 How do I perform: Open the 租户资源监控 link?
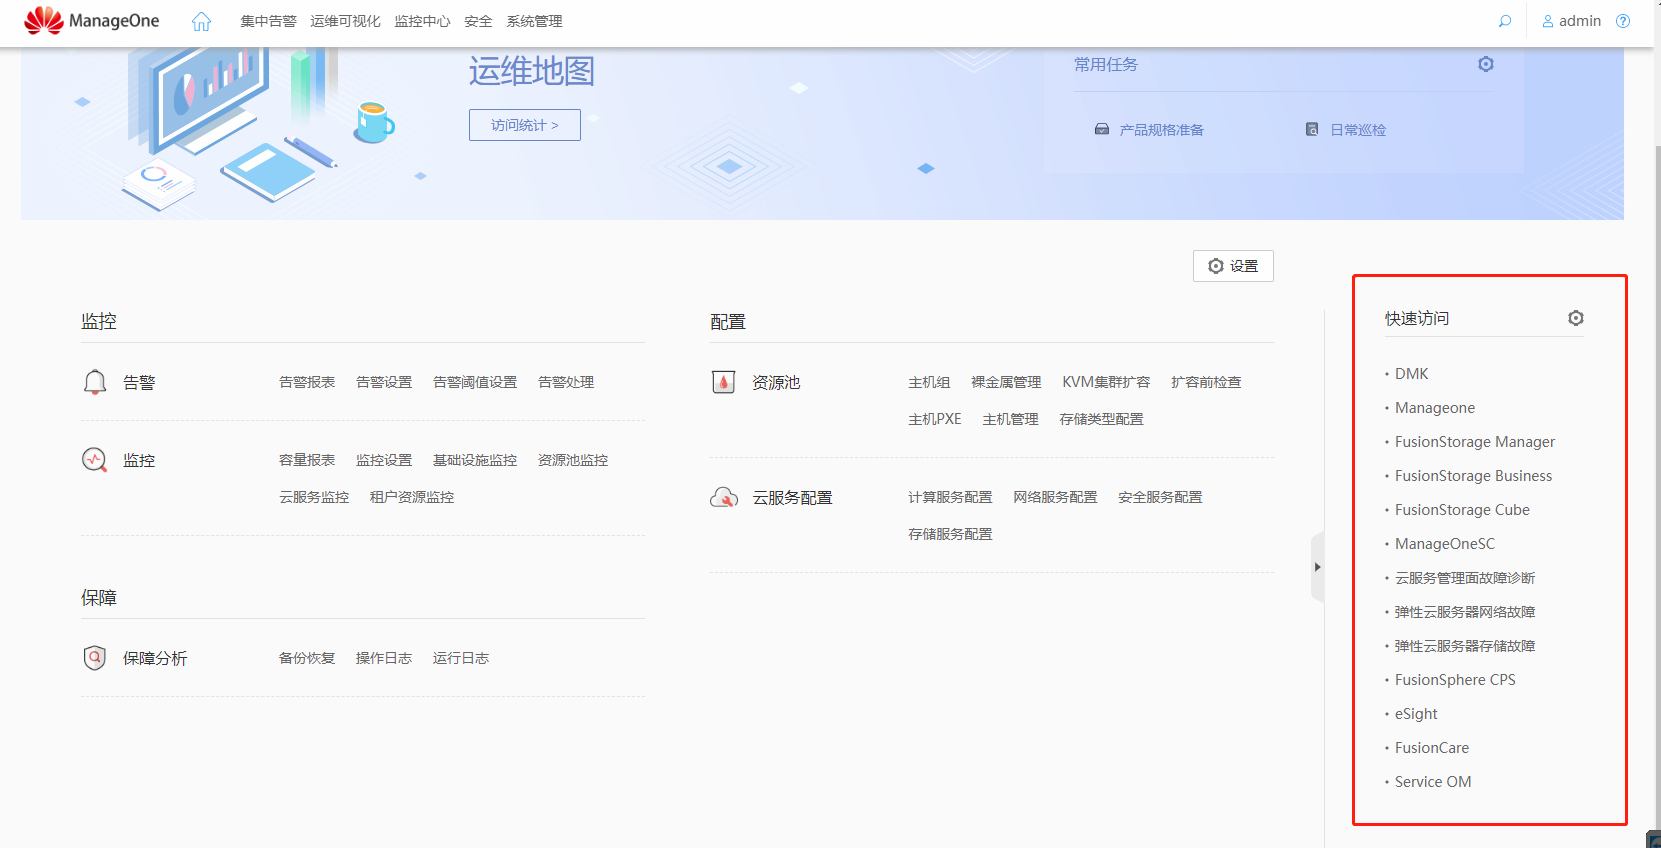[412, 497]
